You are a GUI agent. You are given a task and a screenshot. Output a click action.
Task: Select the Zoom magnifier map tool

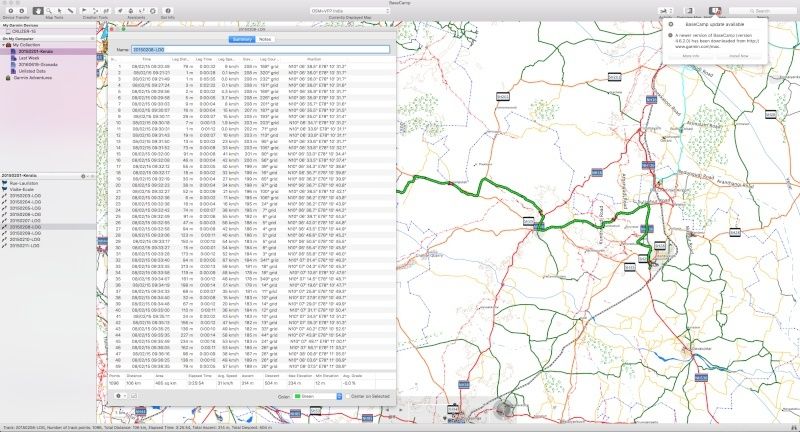point(49,10)
